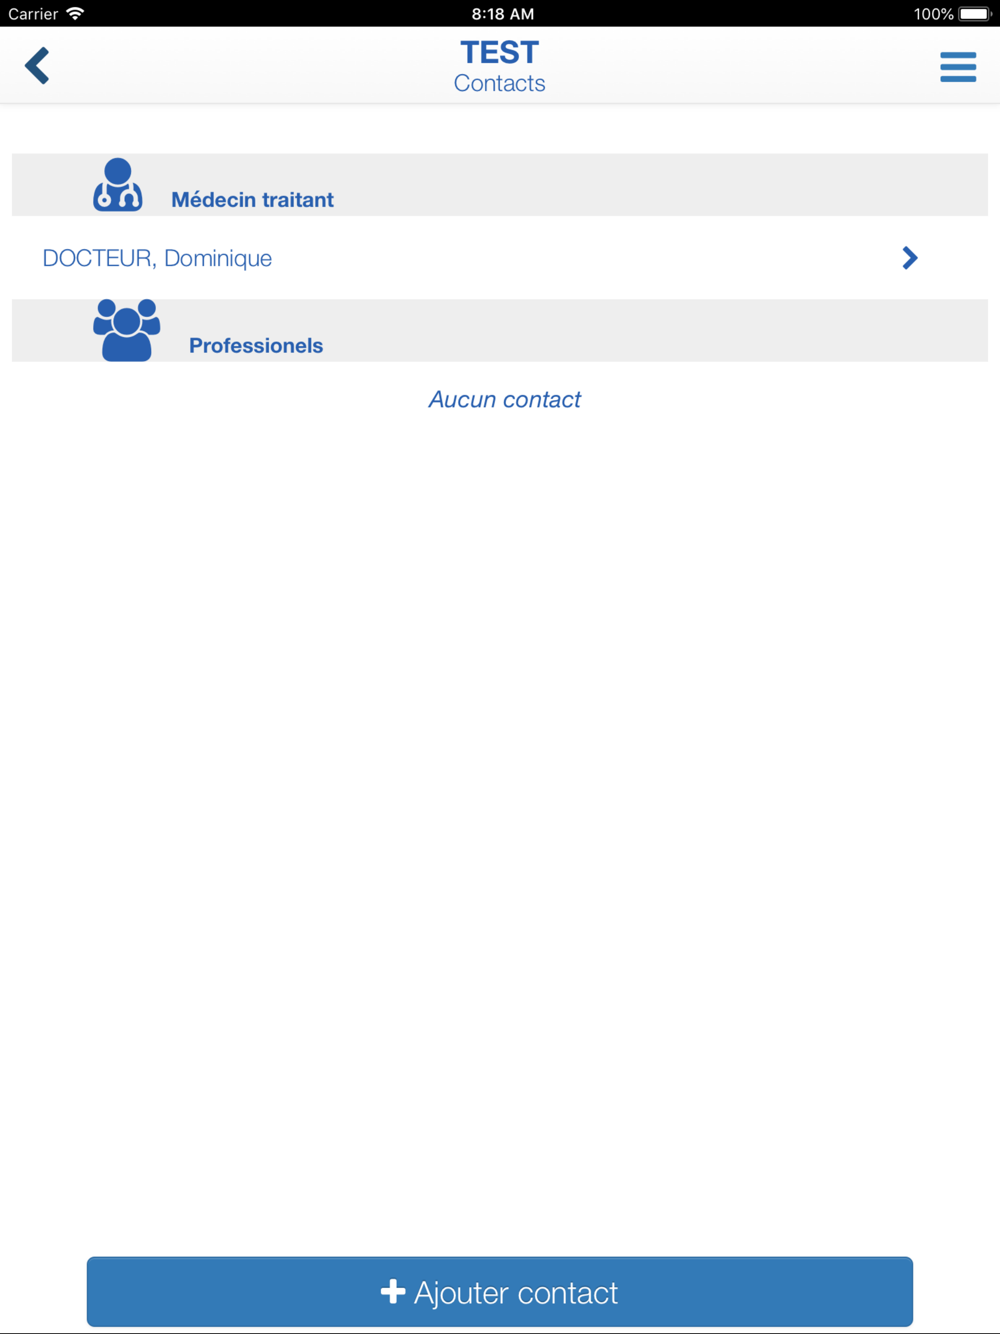Go back using the left chevron
Screen dimensions: 1000x1334
[x=37, y=66]
